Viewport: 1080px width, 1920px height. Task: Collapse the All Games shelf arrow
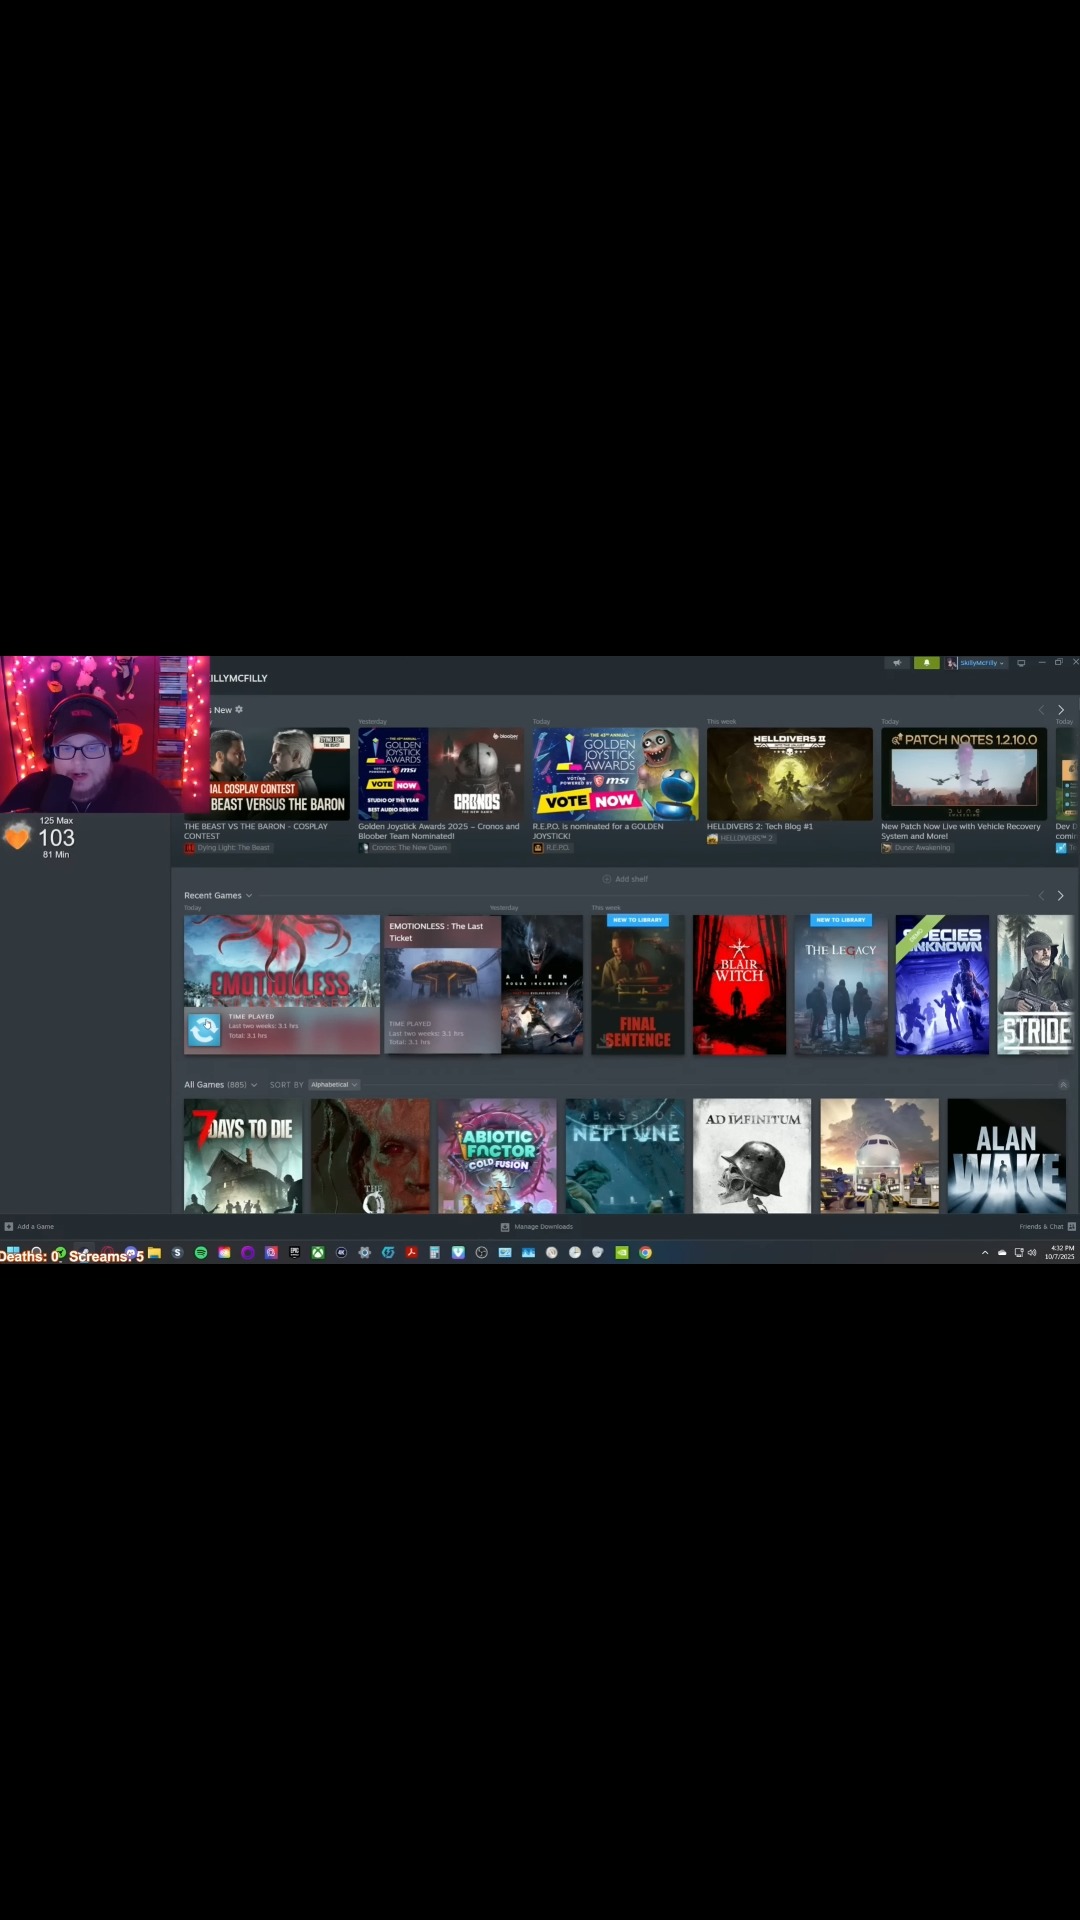[1063, 1084]
